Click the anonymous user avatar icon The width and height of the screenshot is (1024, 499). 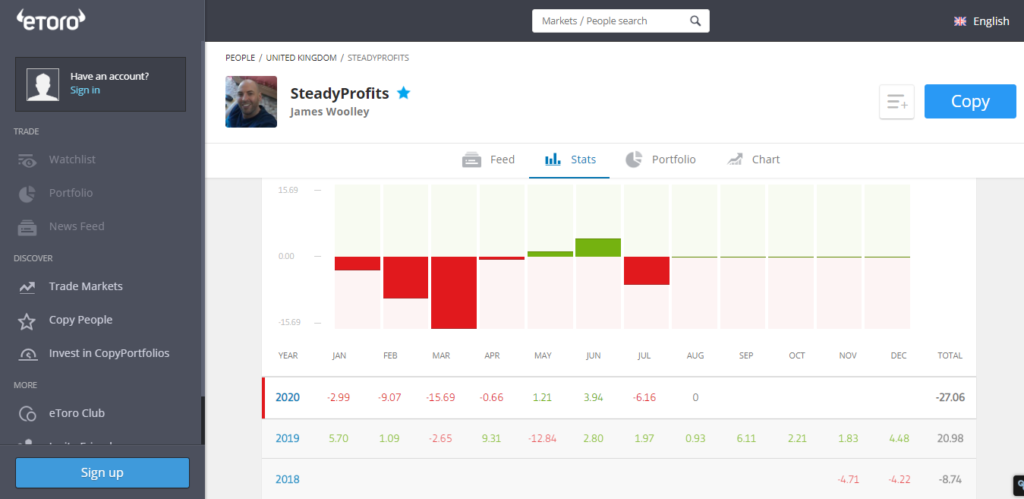coord(43,84)
